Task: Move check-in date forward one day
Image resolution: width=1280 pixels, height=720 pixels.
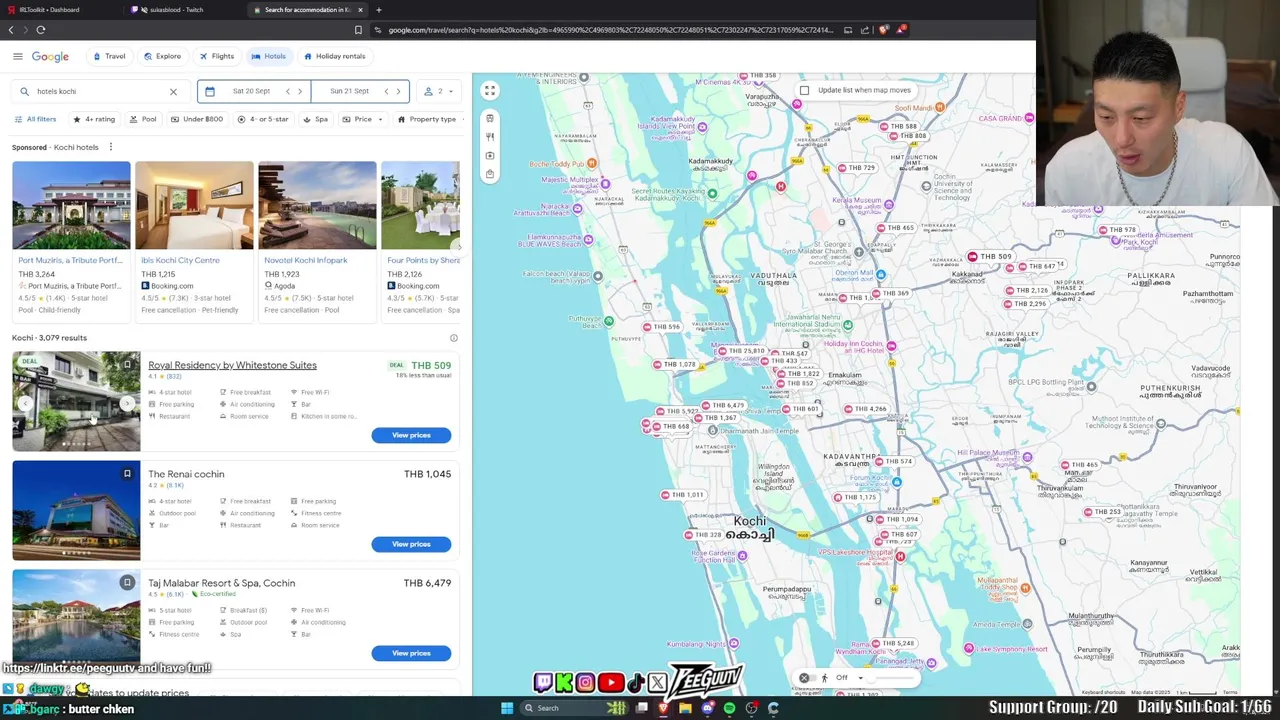Action: click(x=299, y=91)
